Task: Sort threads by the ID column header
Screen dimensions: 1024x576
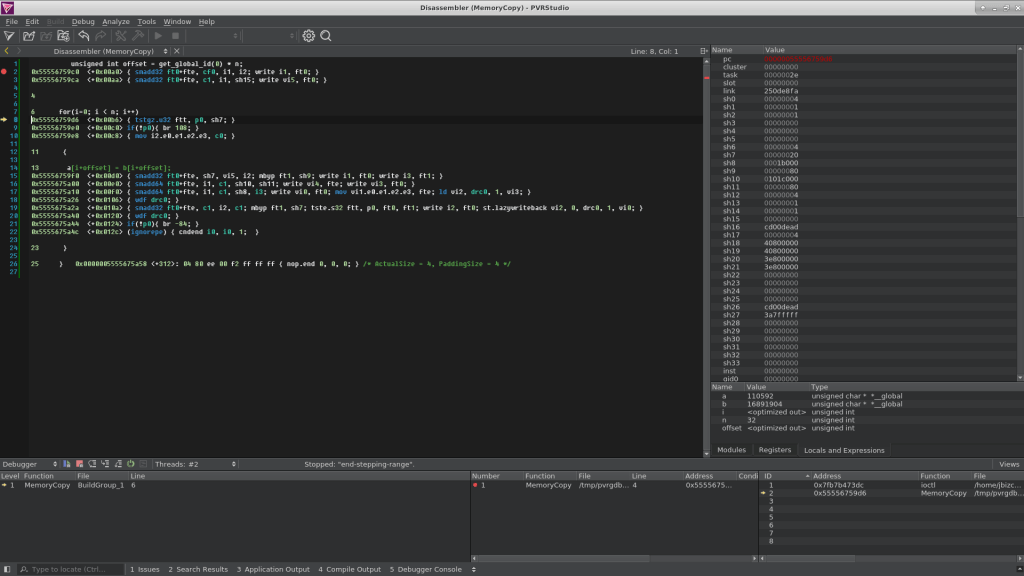Action: 786,476
